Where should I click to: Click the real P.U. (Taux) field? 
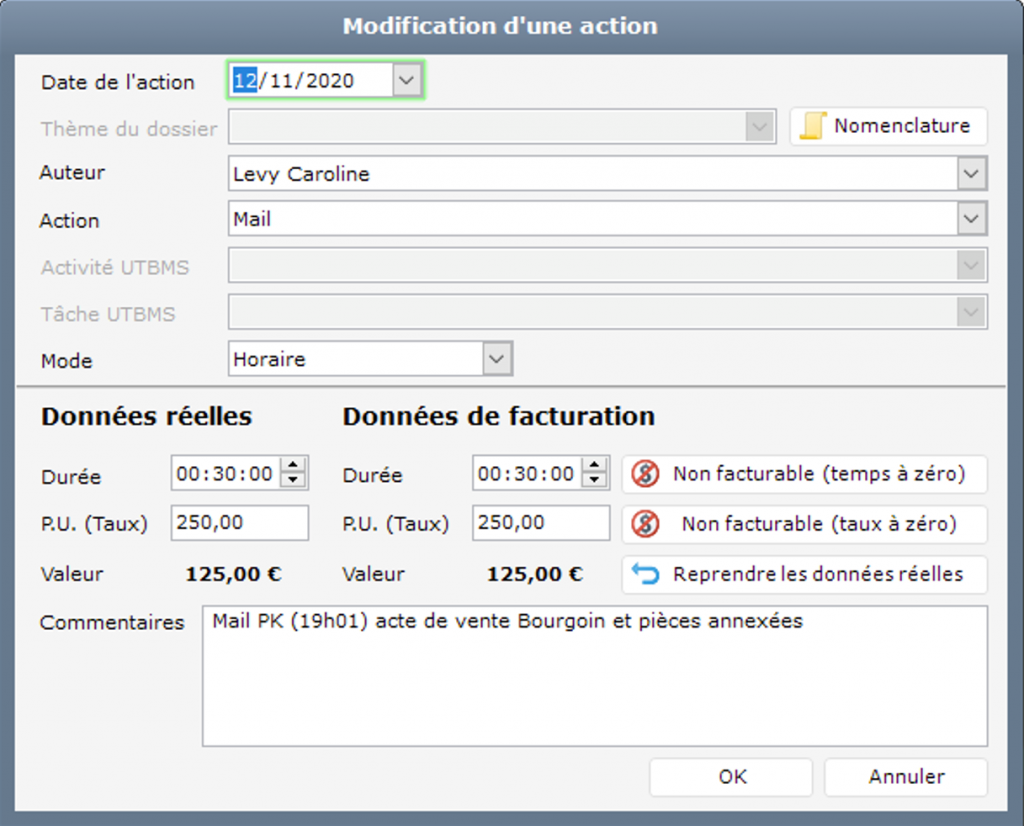(240, 523)
